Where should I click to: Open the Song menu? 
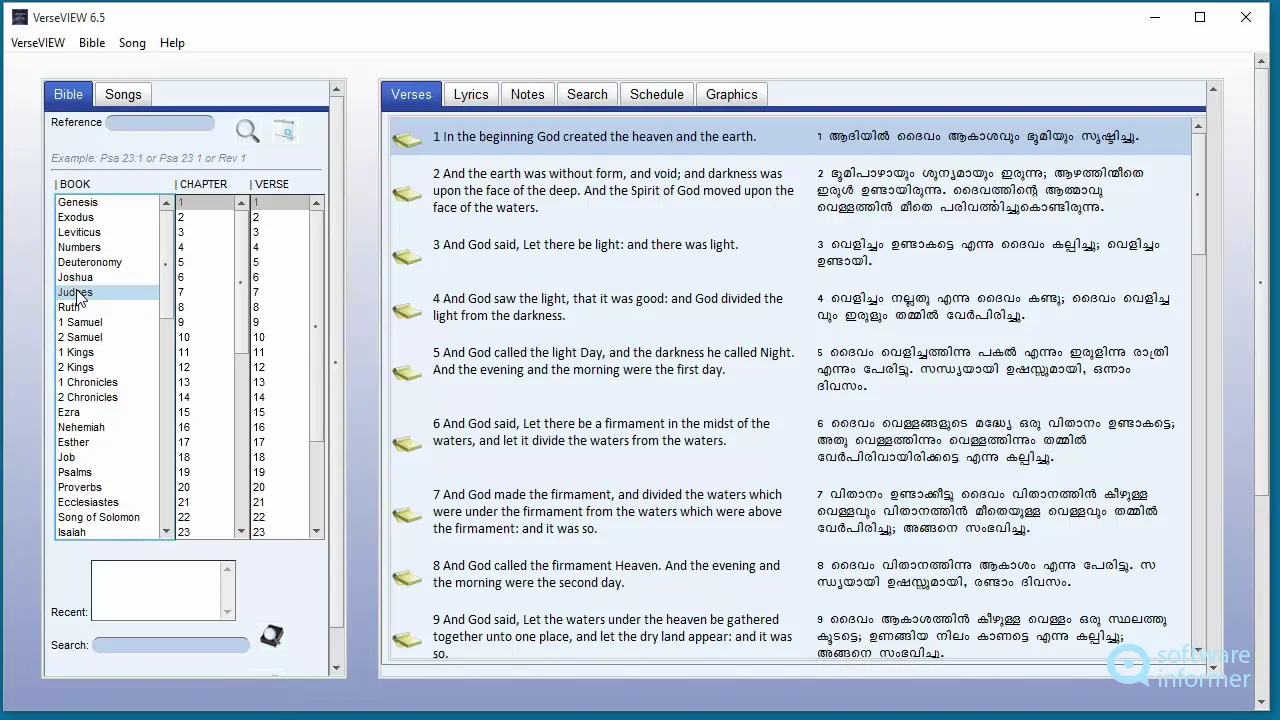pos(132,43)
